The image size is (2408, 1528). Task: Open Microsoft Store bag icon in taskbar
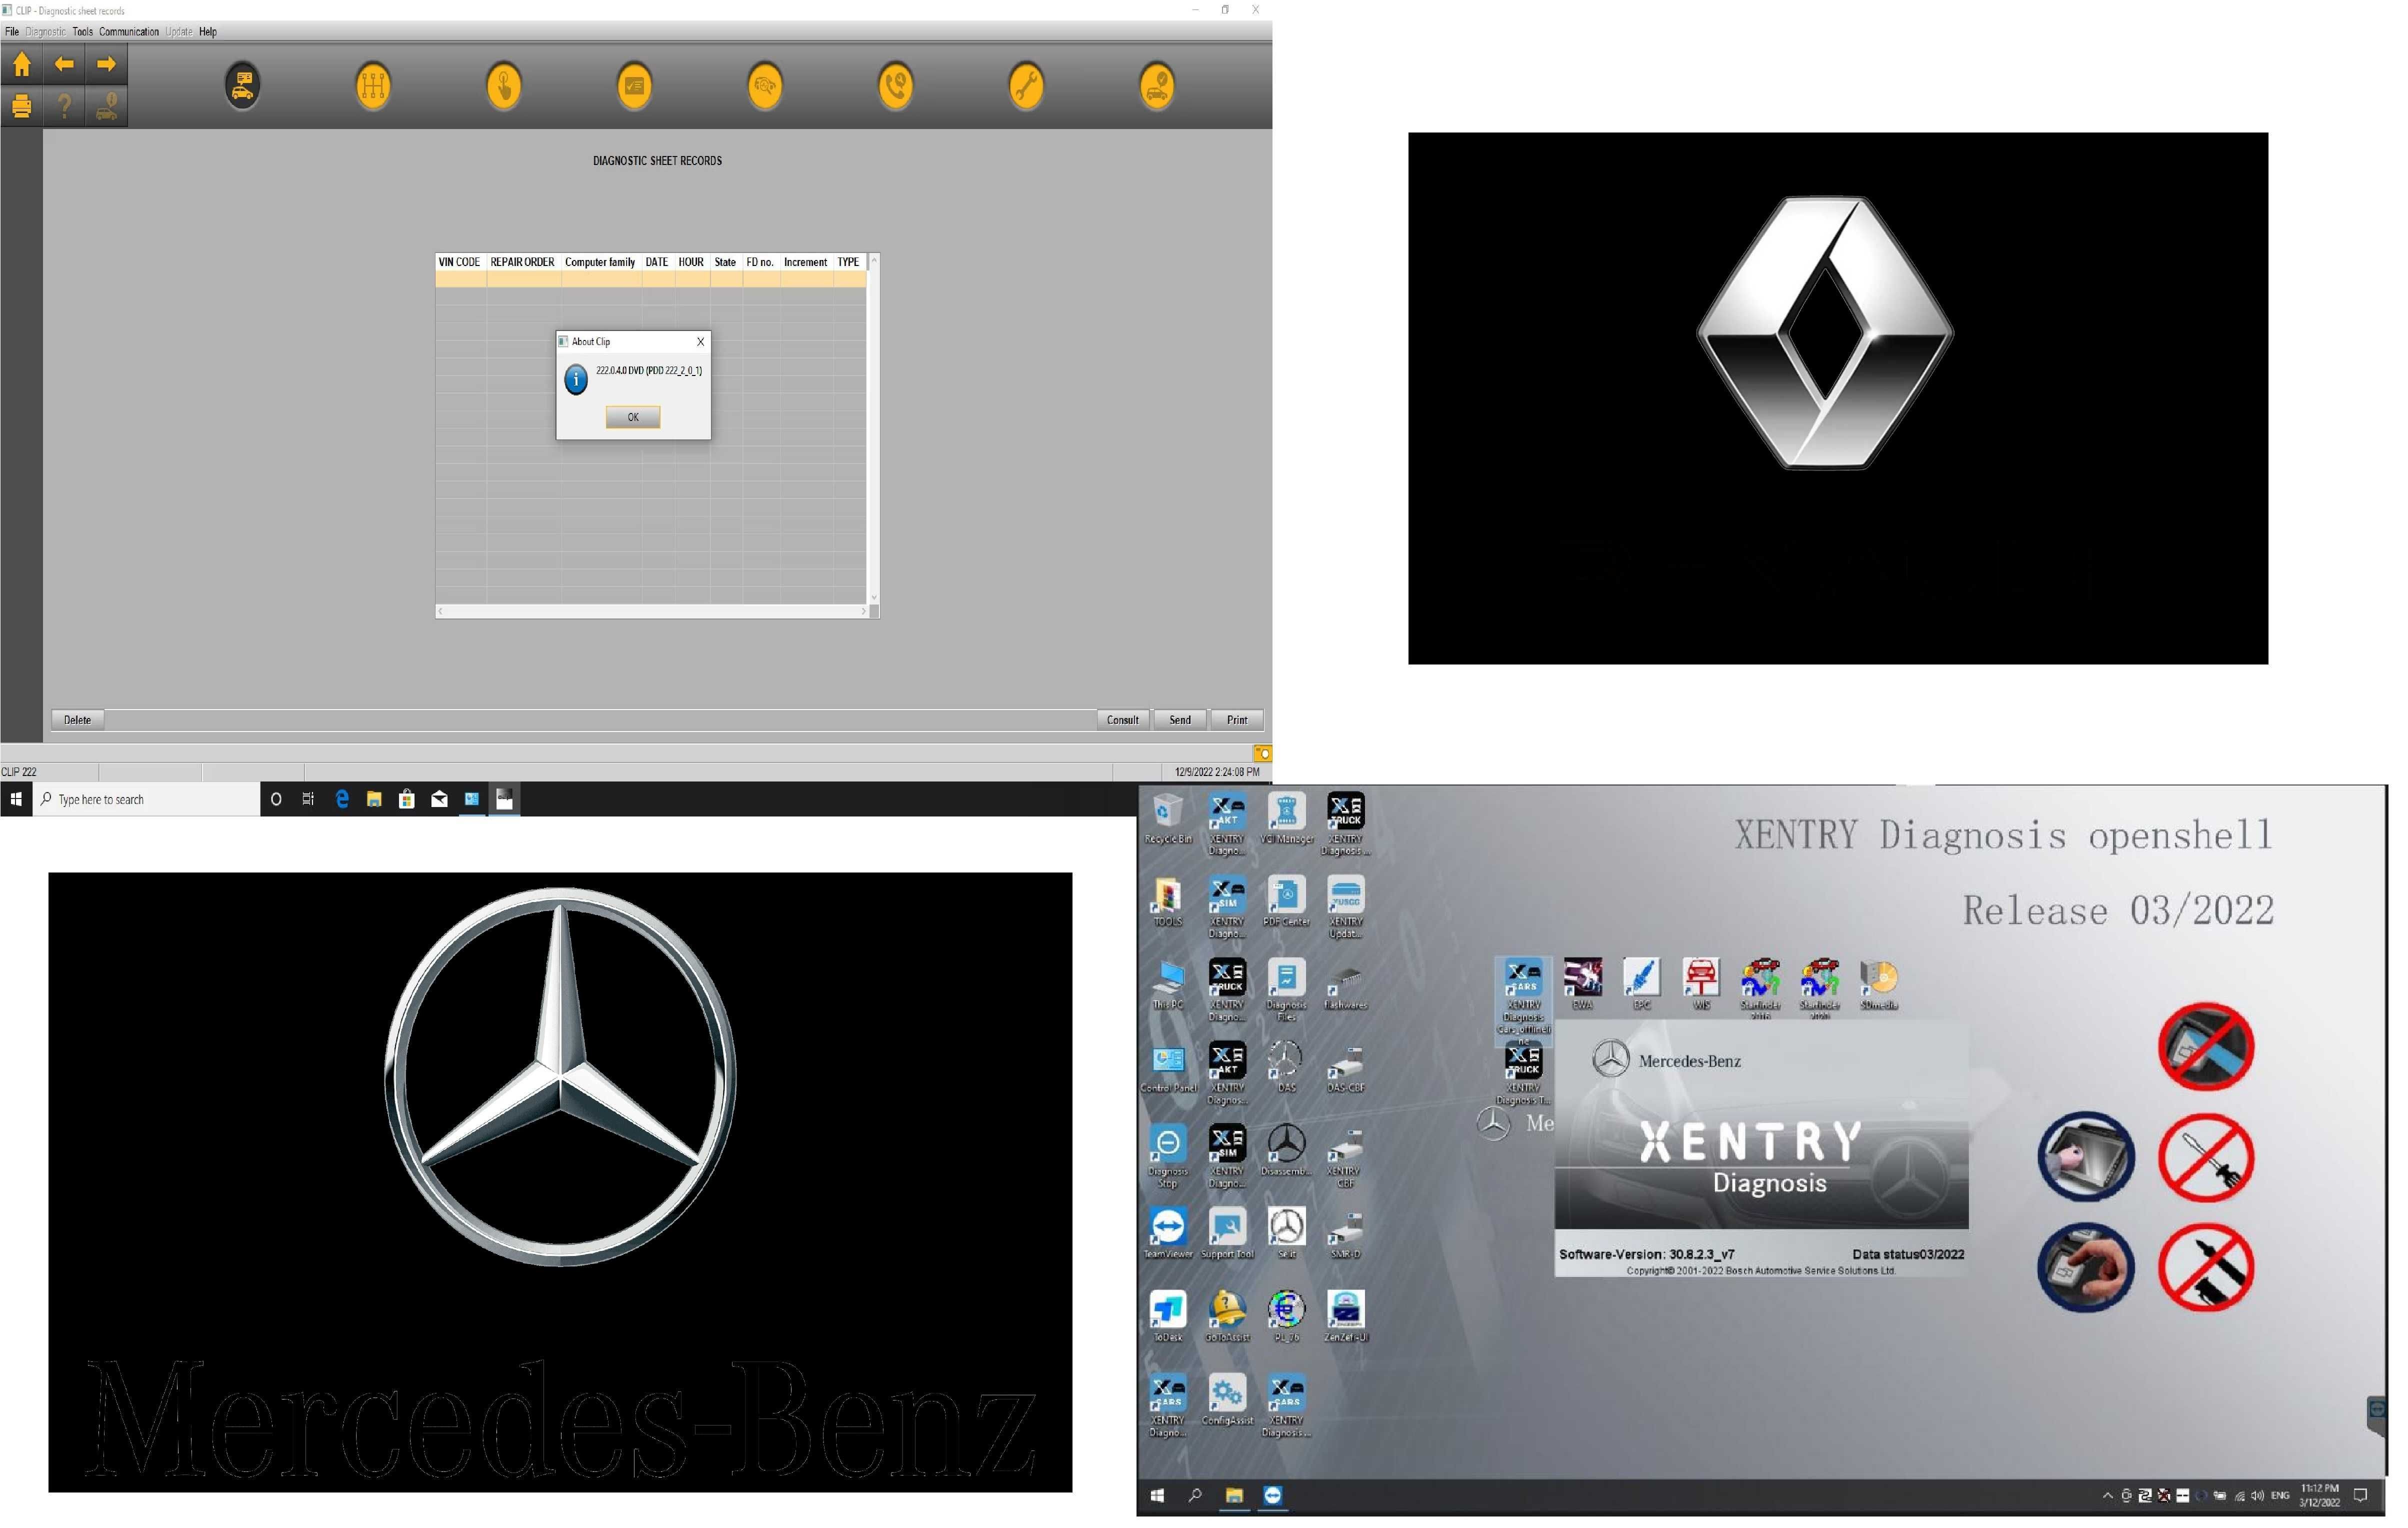coord(406,800)
